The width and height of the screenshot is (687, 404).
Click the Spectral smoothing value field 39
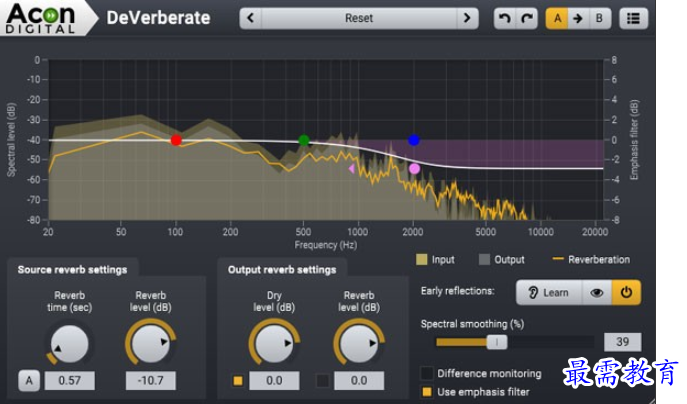622,342
